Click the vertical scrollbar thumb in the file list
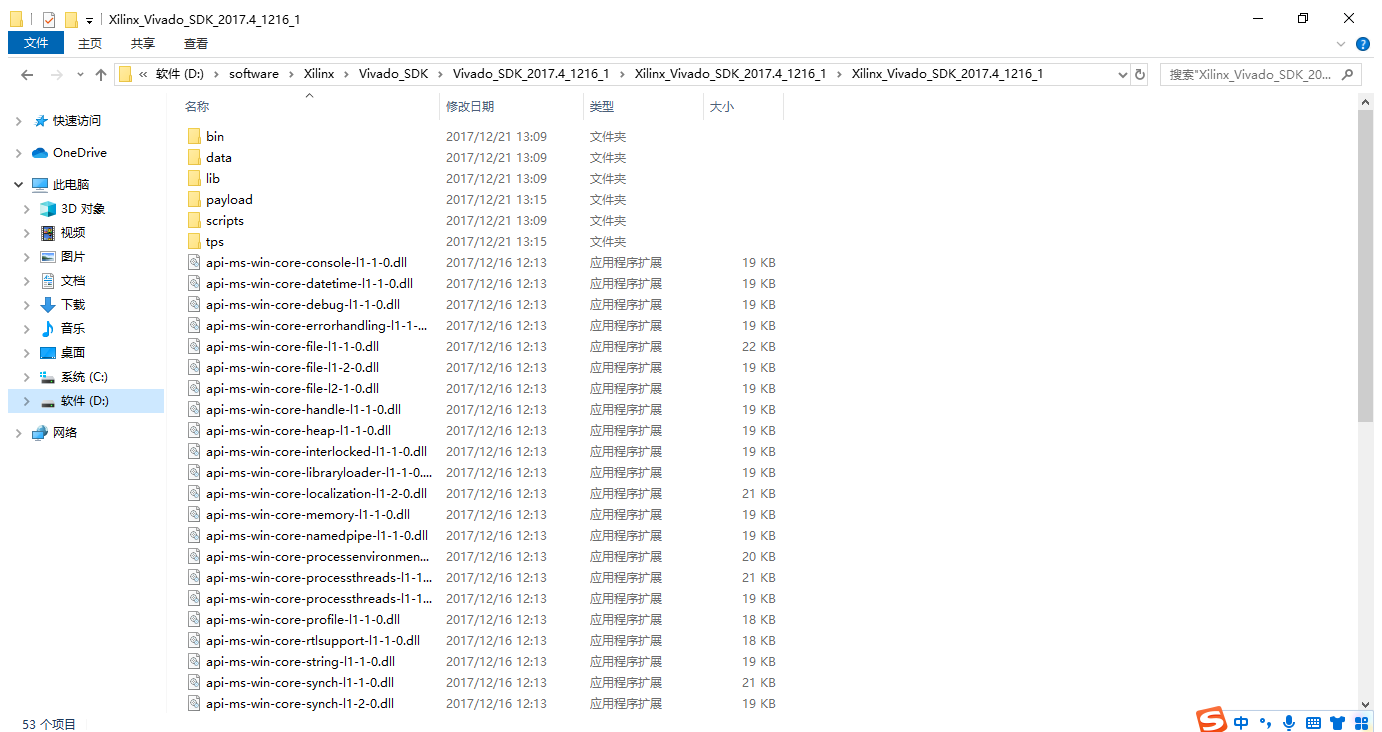The height and width of the screenshot is (732, 1382). [1366, 266]
